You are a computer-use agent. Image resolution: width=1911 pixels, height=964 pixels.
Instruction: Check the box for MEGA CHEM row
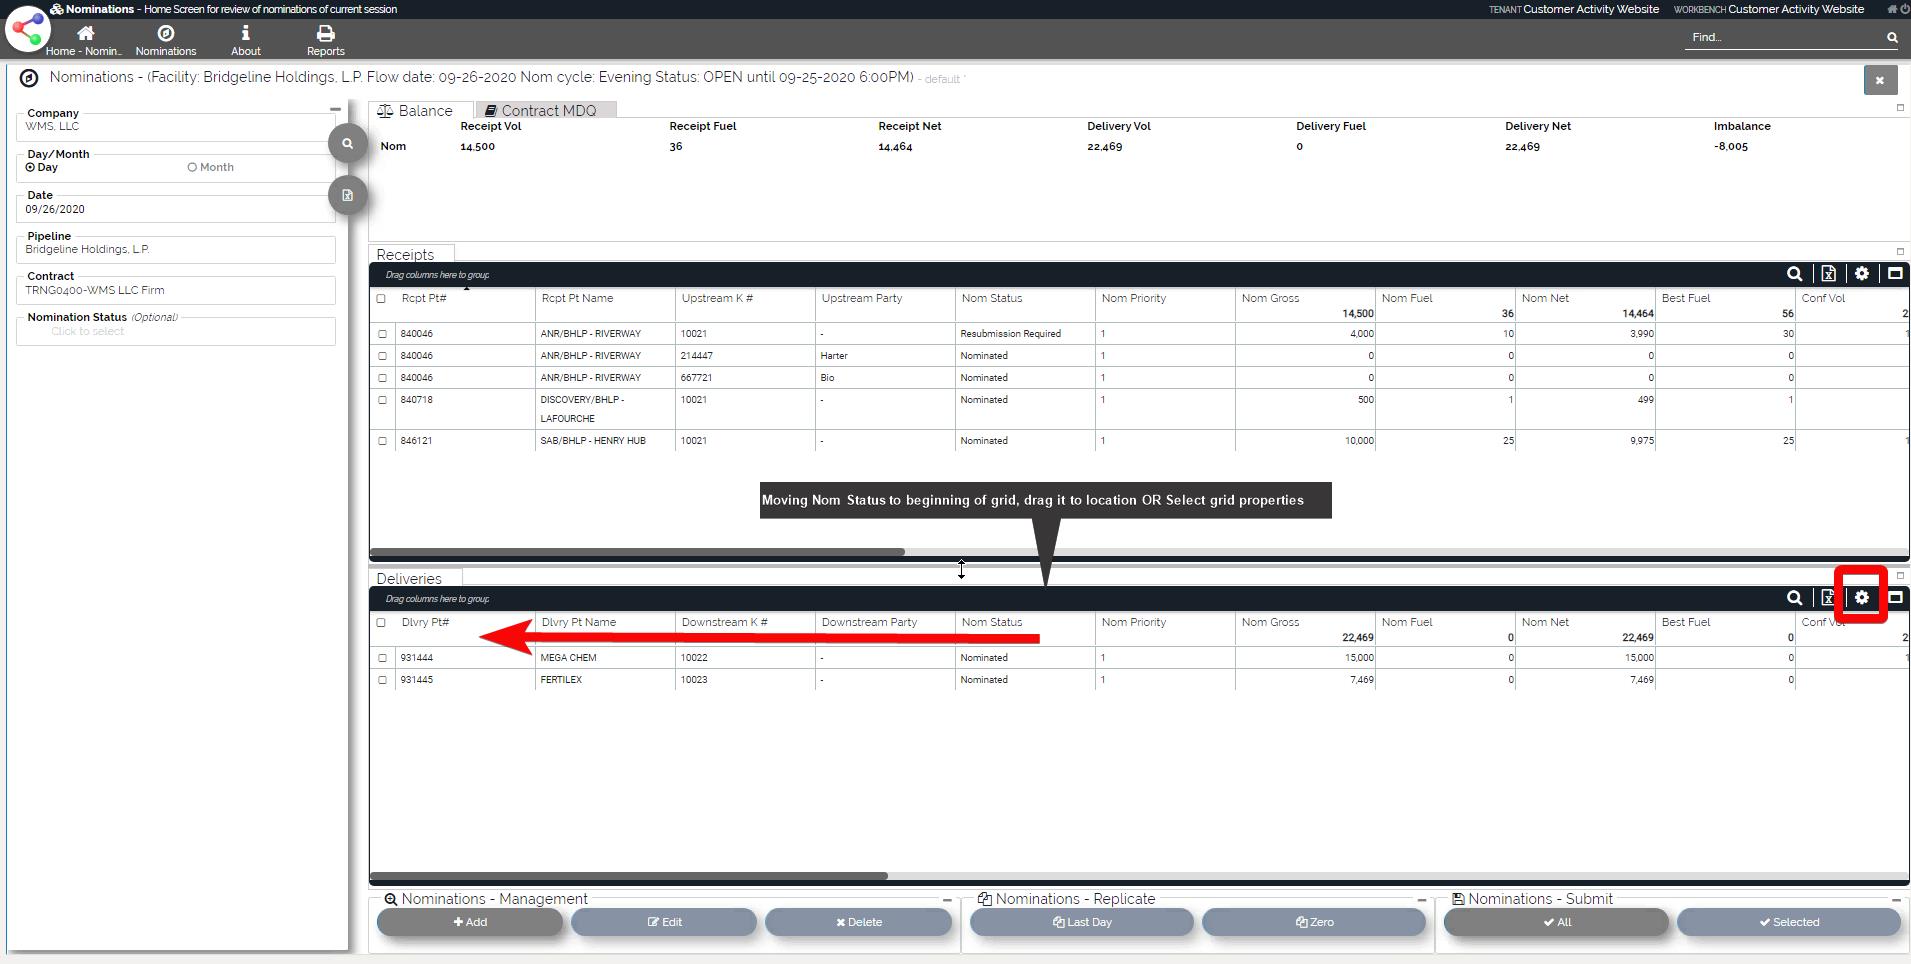[x=382, y=658]
